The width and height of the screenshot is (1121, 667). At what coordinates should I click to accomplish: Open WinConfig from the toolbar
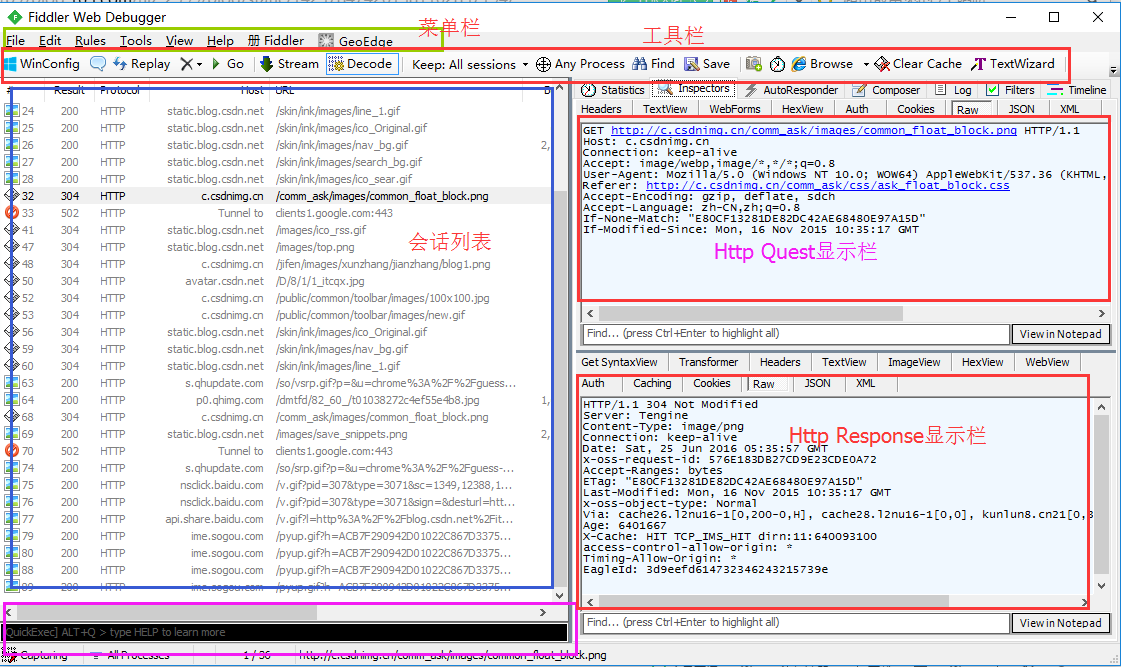pyautogui.click(x=42, y=64)
